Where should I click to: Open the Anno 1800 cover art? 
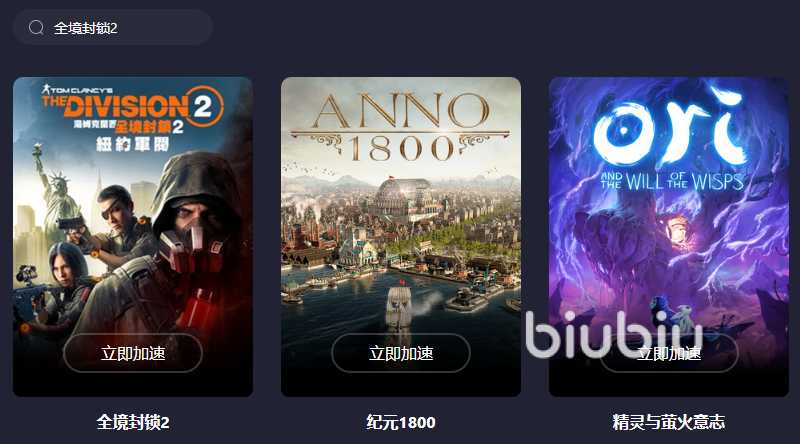(401, 237)
